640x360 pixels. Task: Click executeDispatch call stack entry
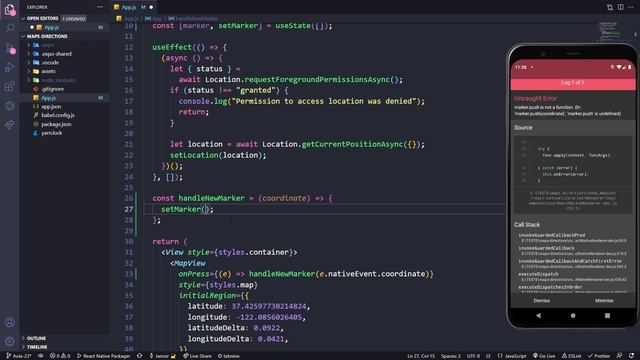point(573,277)
